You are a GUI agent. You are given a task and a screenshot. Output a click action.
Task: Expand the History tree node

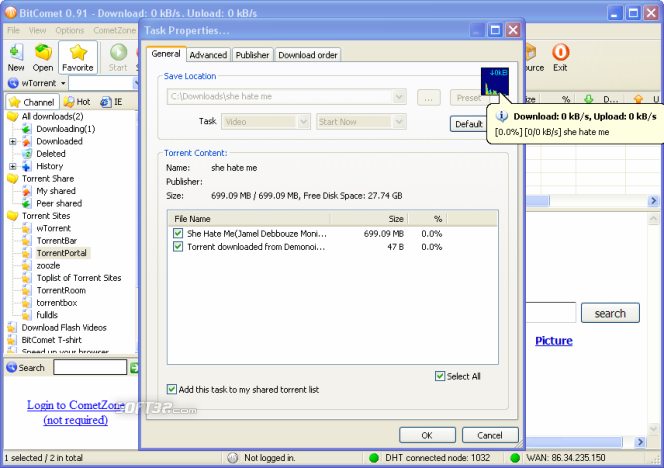[13, 166]
